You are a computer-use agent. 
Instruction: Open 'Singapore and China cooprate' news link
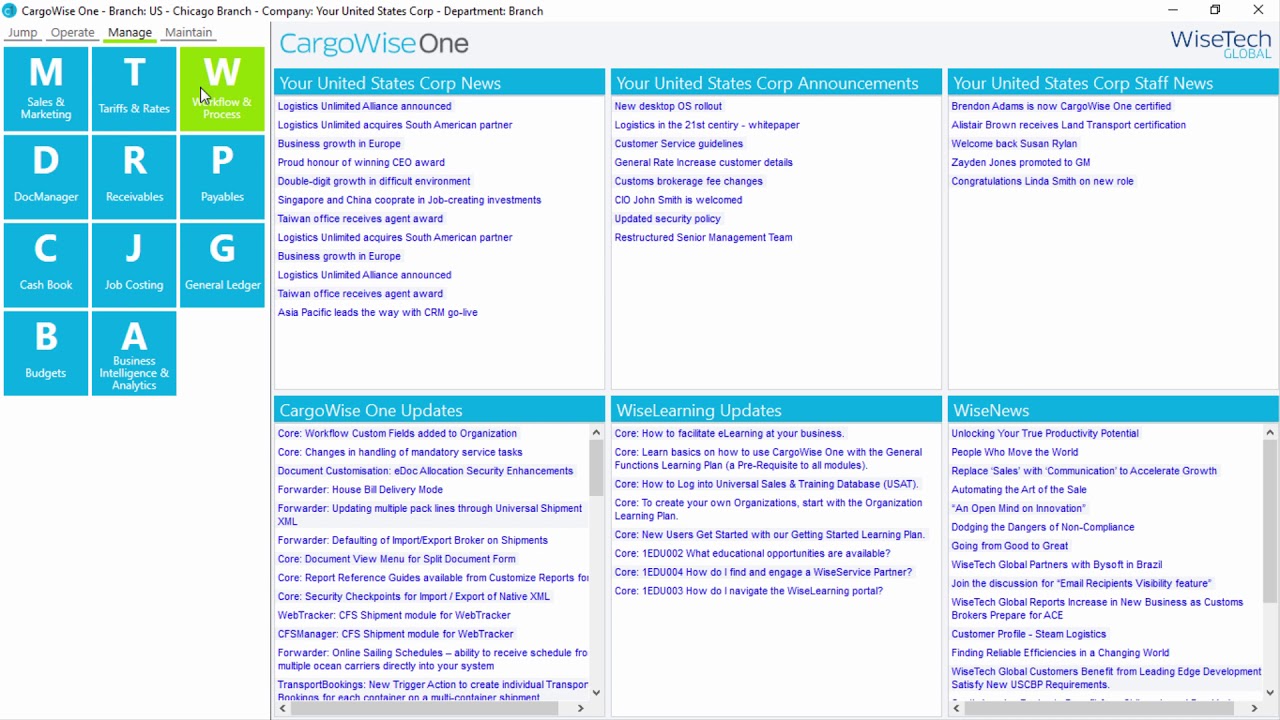tap(409, 200)
